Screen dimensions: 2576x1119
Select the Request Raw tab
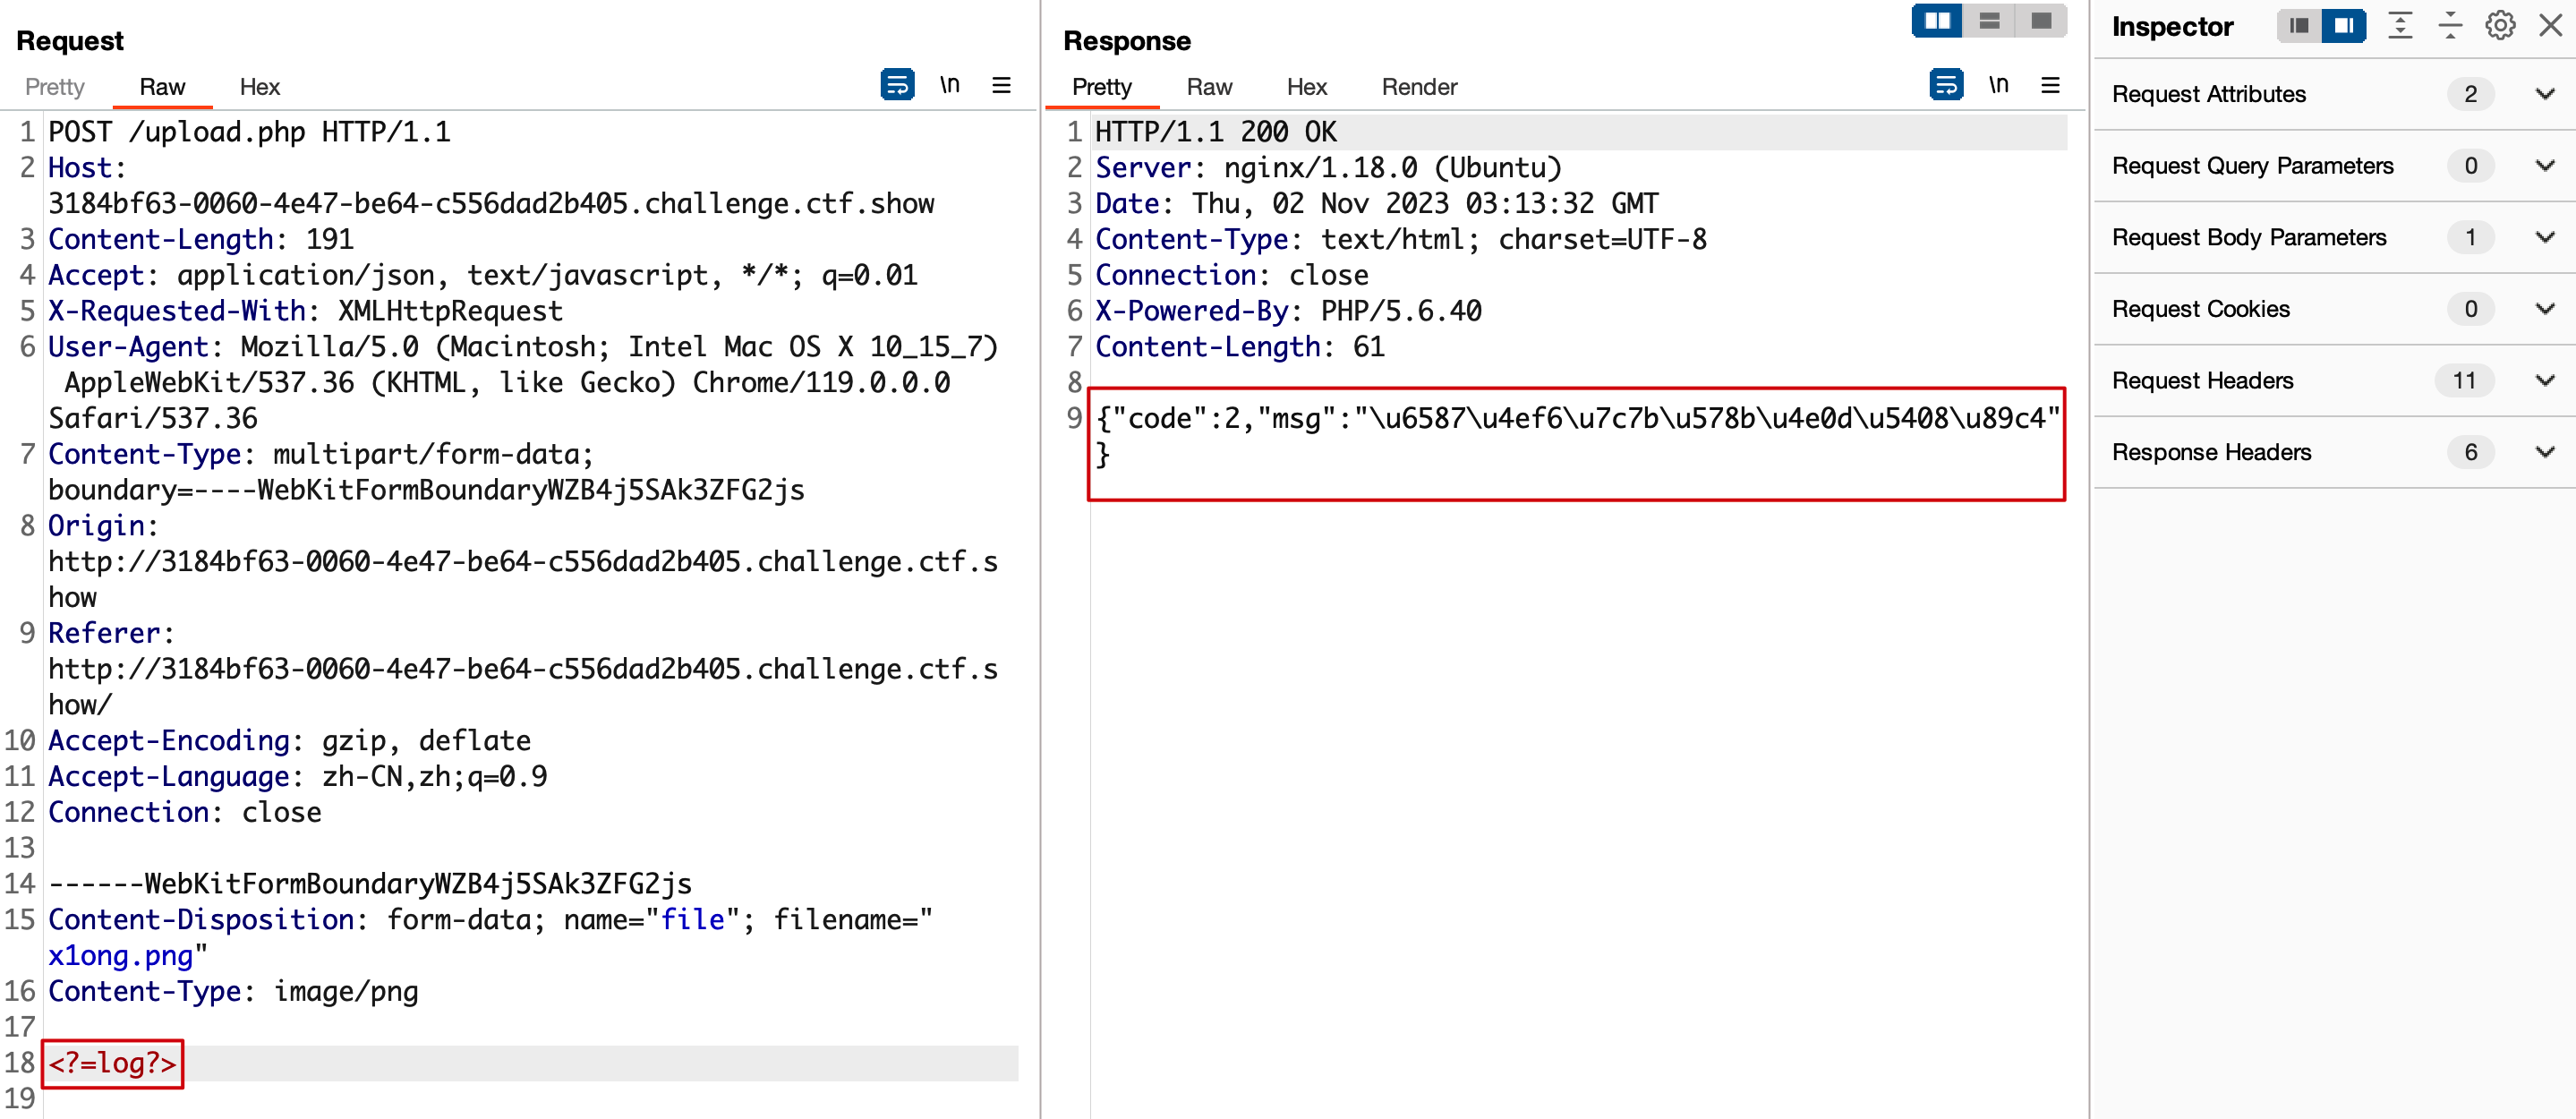[162, 87]
